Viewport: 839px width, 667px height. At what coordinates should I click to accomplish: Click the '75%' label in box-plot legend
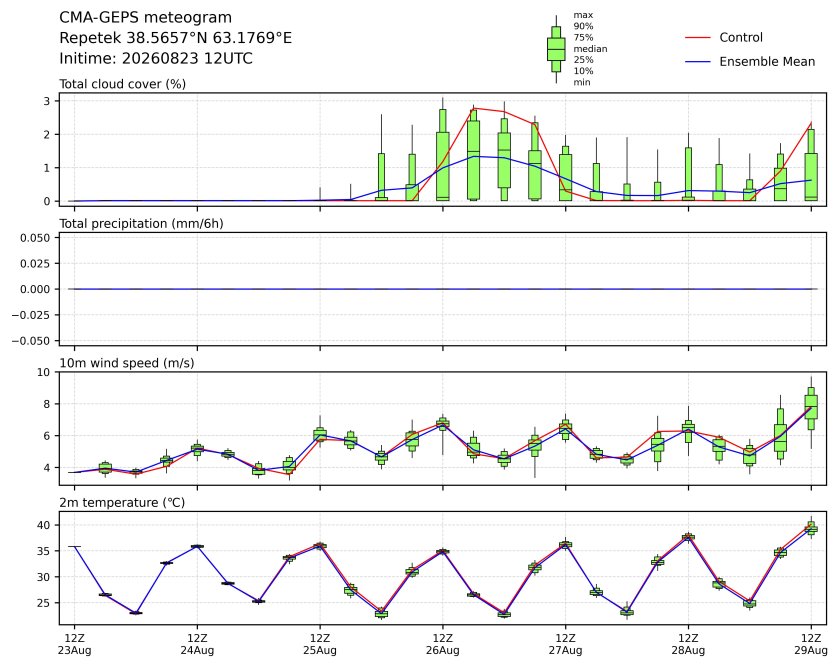[x=583, y=37]
